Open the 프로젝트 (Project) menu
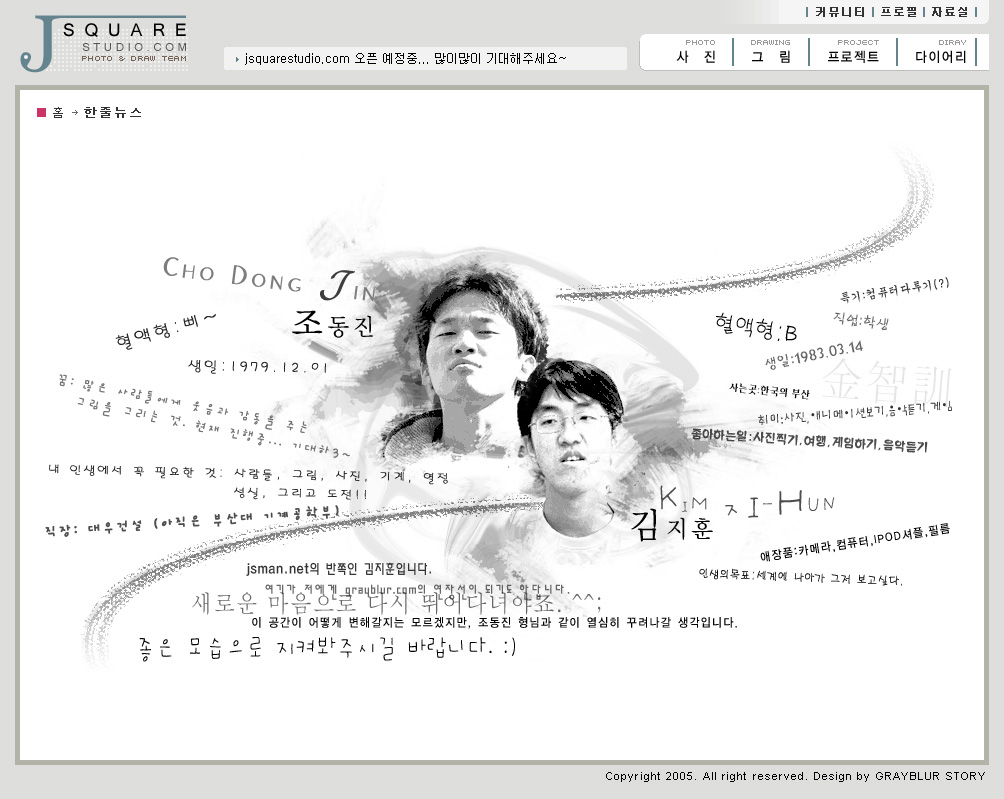The height and width of the screenshot is (799, 1004). 853,53
